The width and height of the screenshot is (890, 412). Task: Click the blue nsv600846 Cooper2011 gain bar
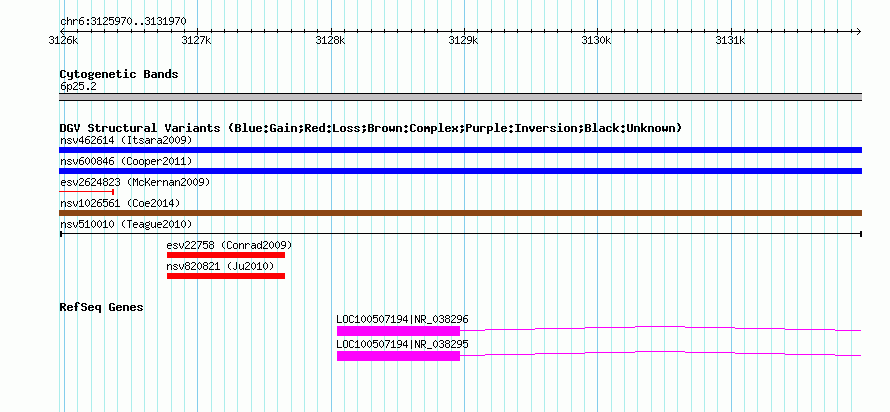[x=460, y=171]
